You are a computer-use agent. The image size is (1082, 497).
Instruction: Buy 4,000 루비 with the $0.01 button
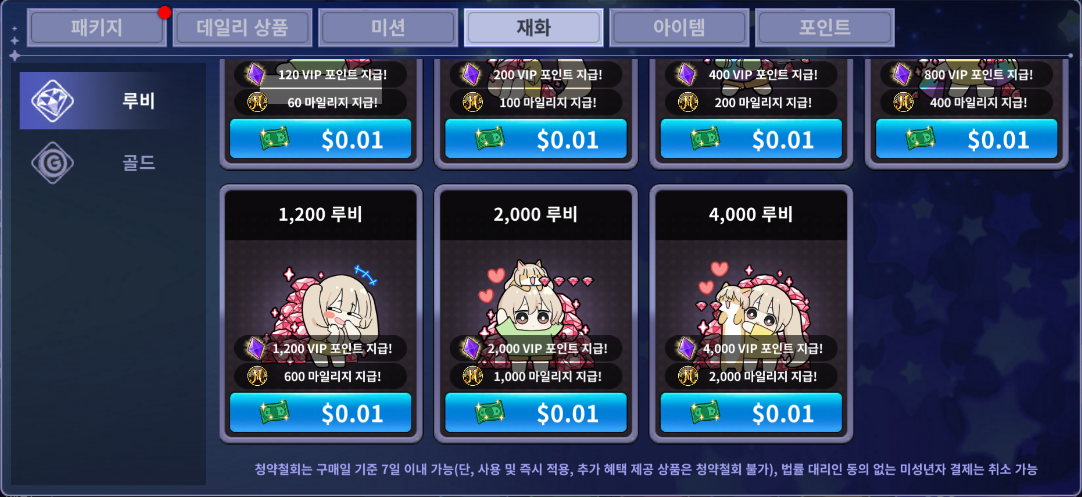751,413
